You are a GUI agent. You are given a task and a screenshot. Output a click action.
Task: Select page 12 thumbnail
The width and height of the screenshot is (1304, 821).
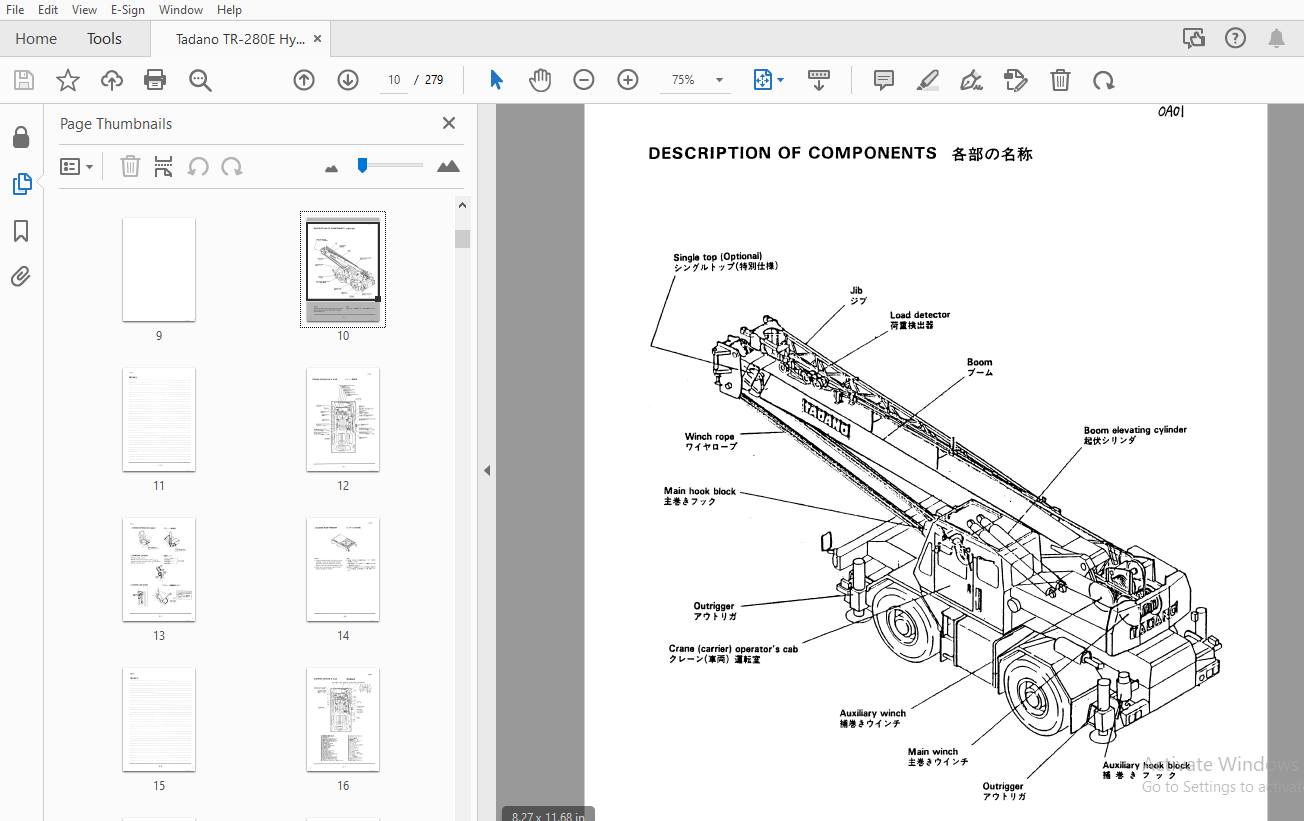click(343, 420)
